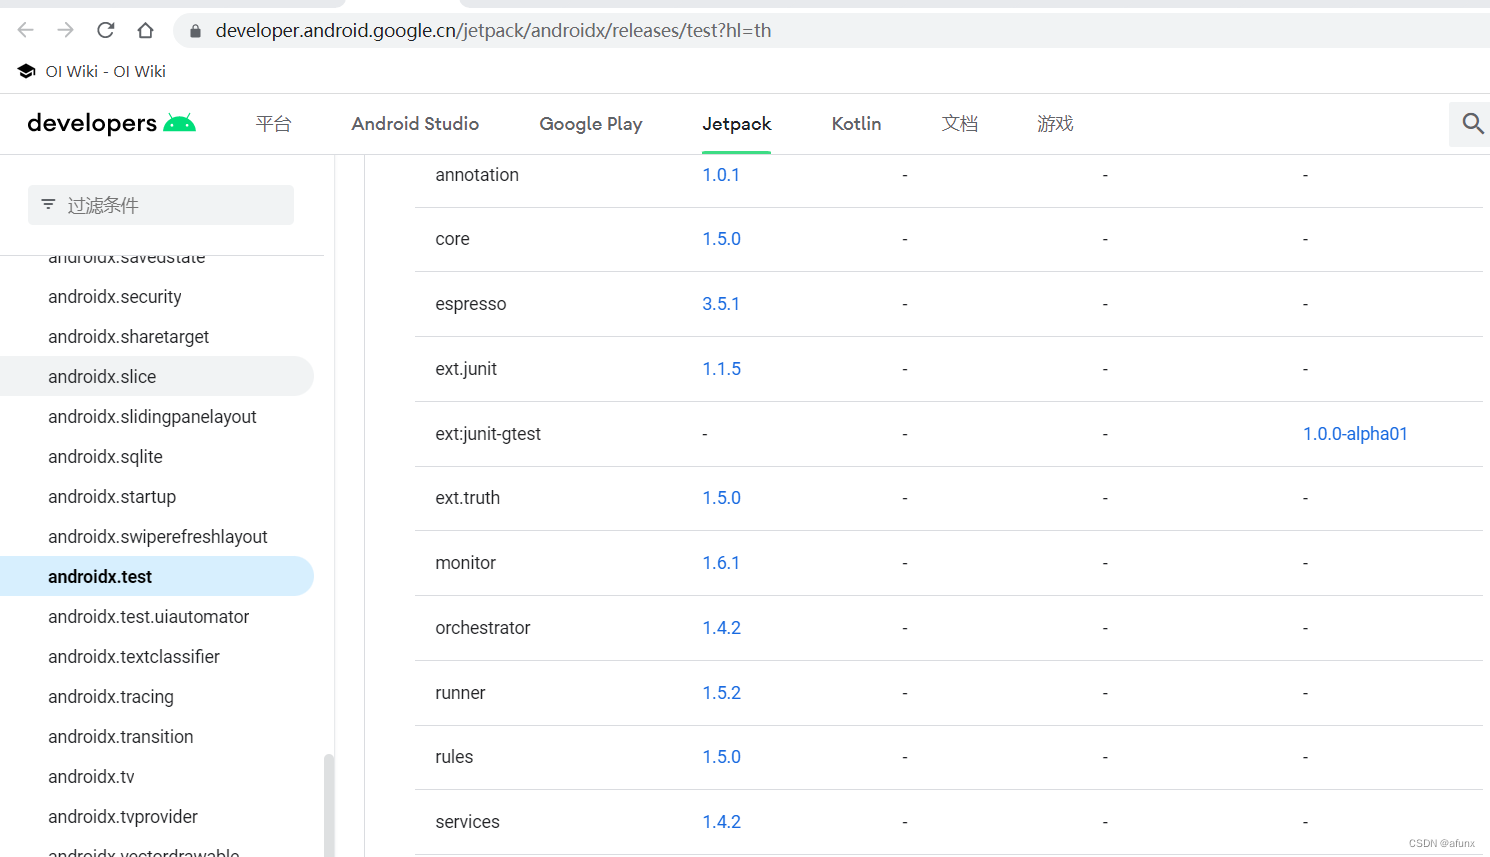The image size is (1490, 857).
Task: Click the ext.junit row label
Action: point(466,369)
